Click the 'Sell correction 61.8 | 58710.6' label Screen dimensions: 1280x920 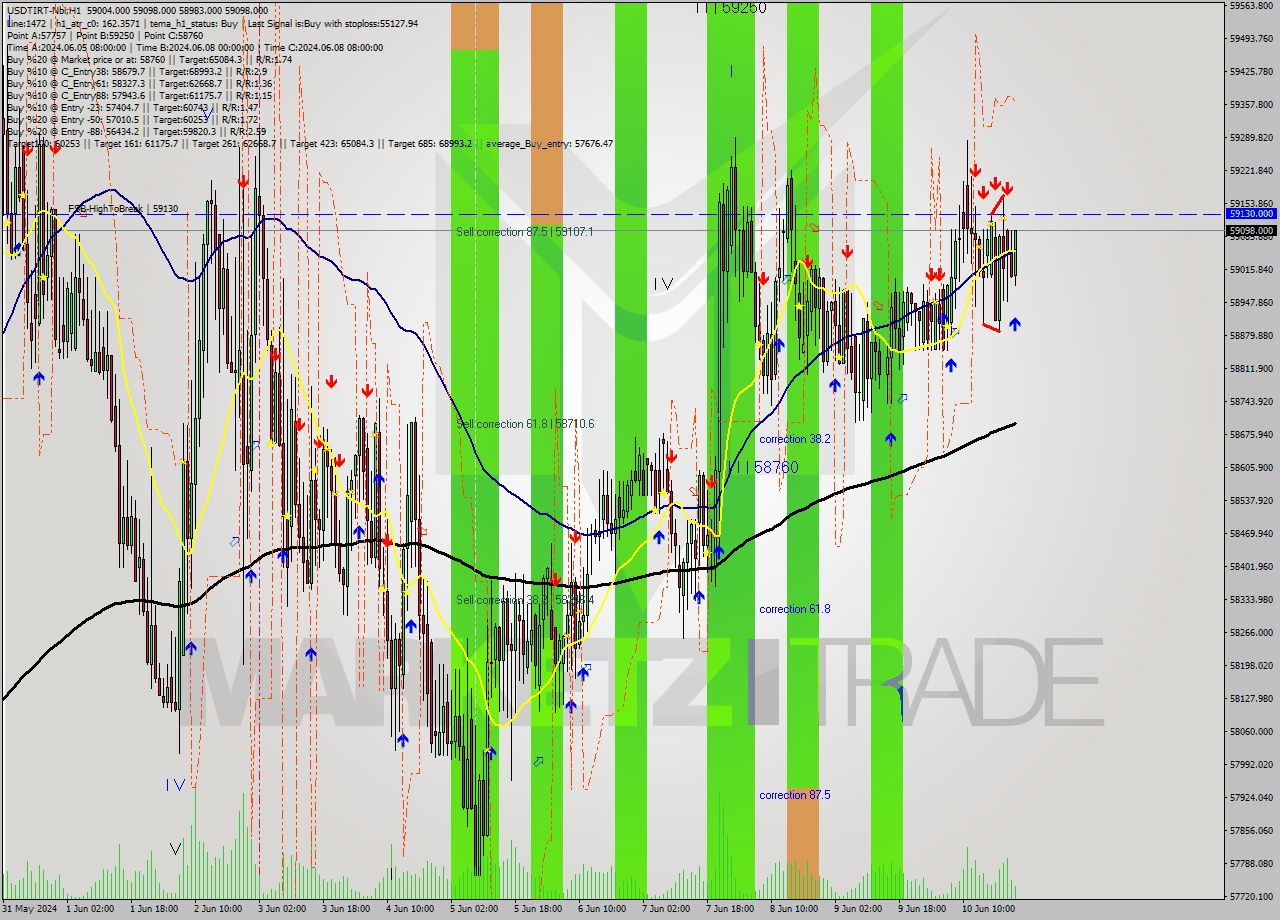click(525, 424)
